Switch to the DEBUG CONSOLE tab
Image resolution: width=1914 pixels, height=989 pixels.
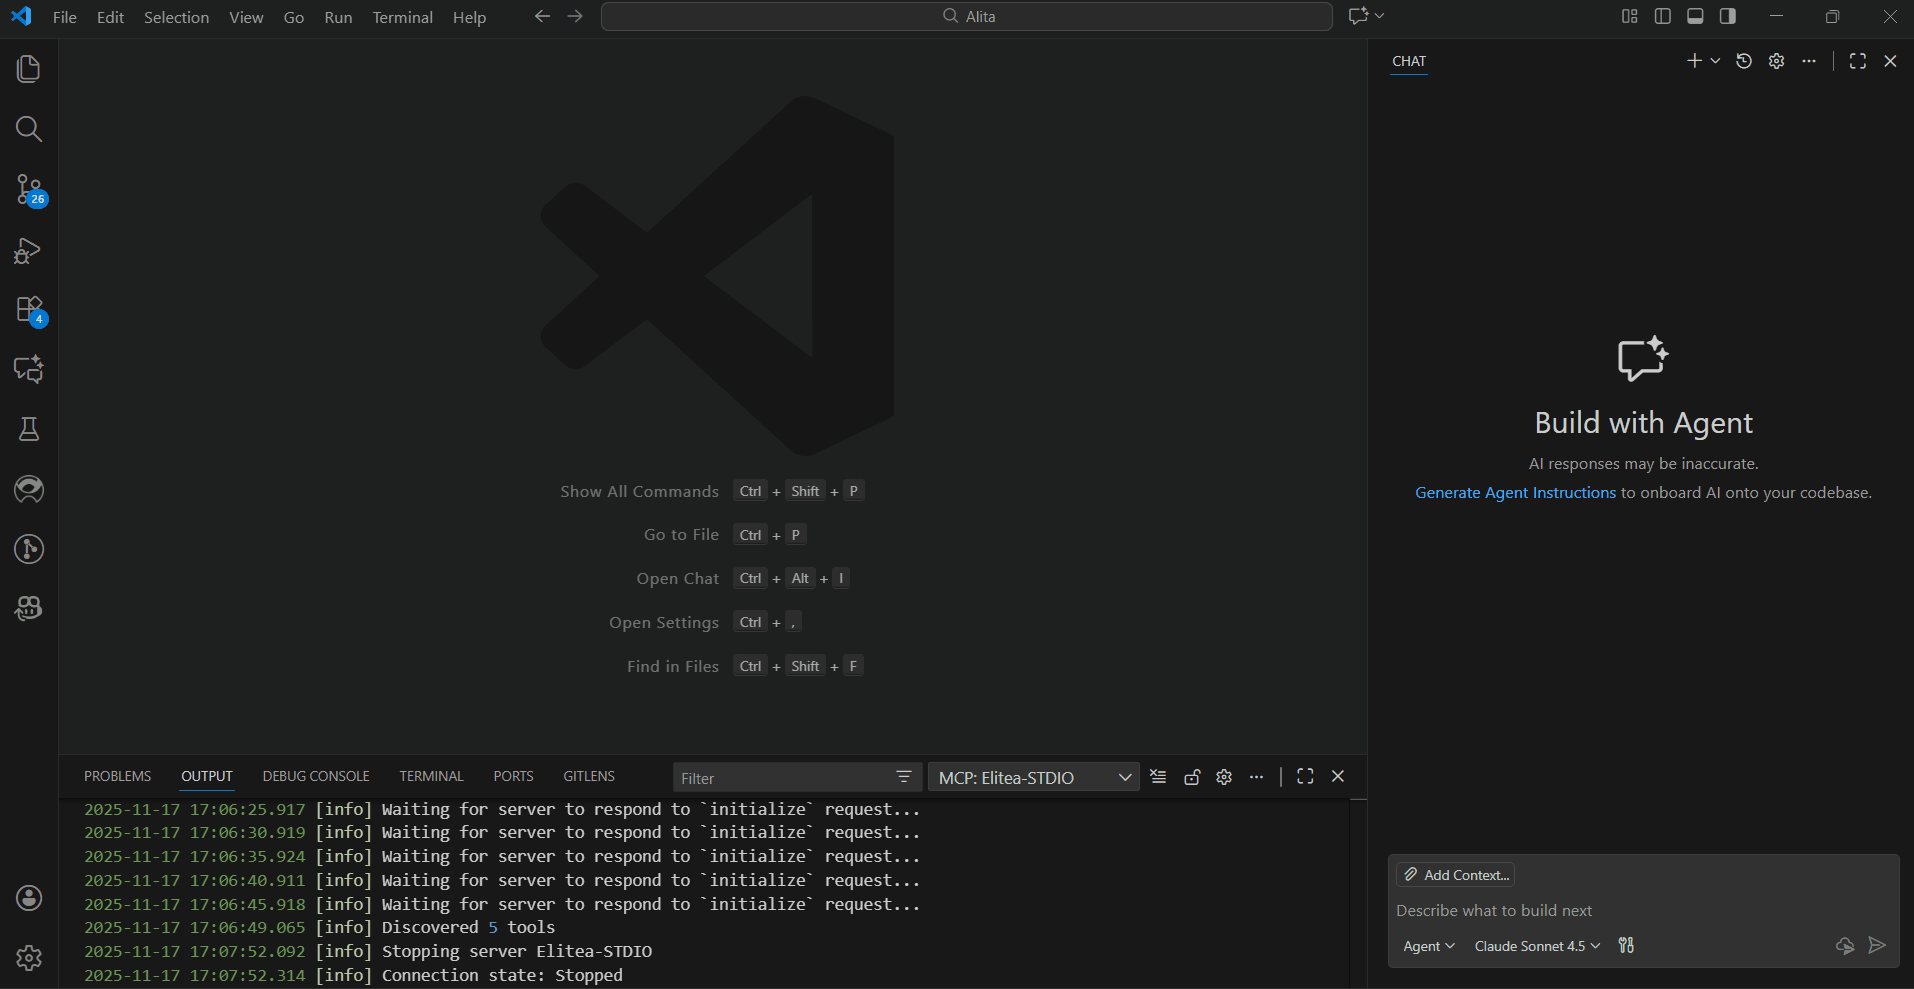(316, 776)
